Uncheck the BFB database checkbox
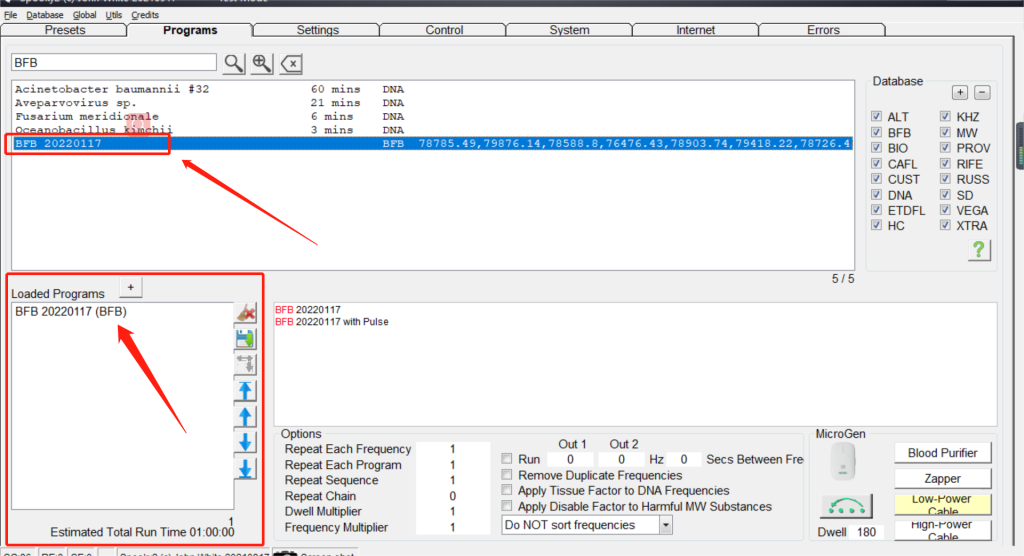Screen dimensions: 1024x556 [x=877, y=133]
